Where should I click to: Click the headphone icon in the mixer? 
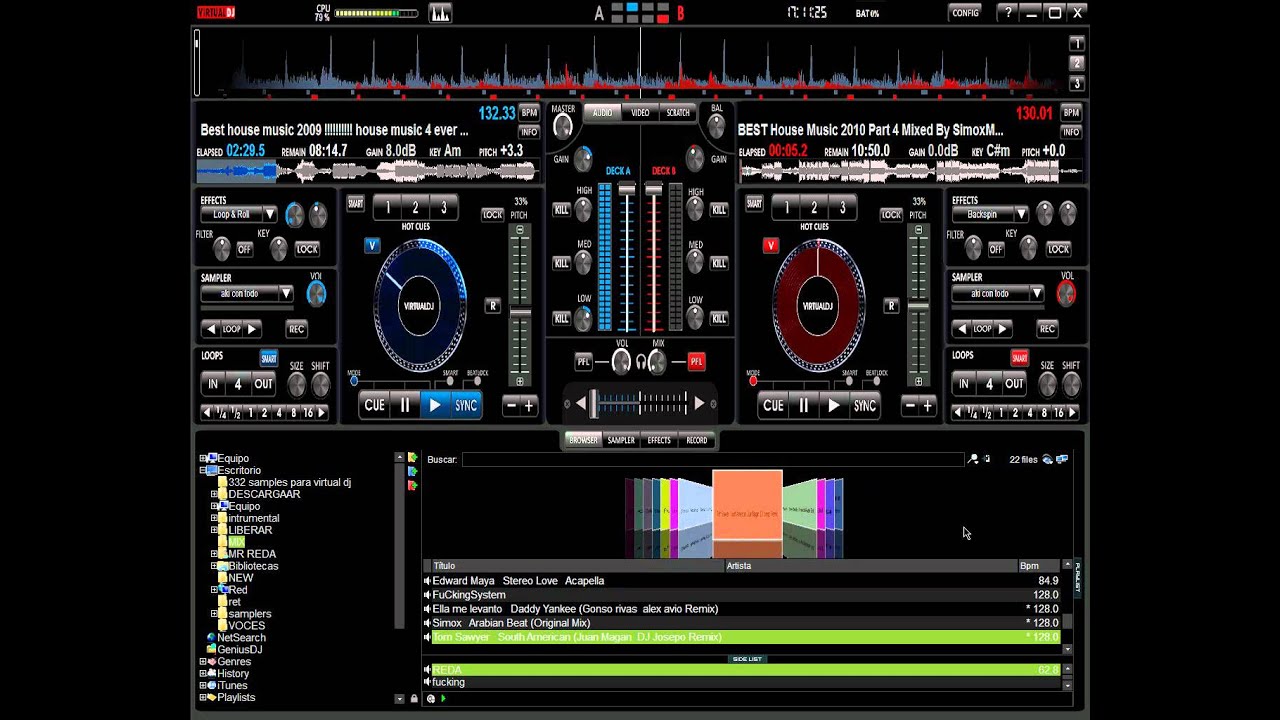(x=640, y=361)
